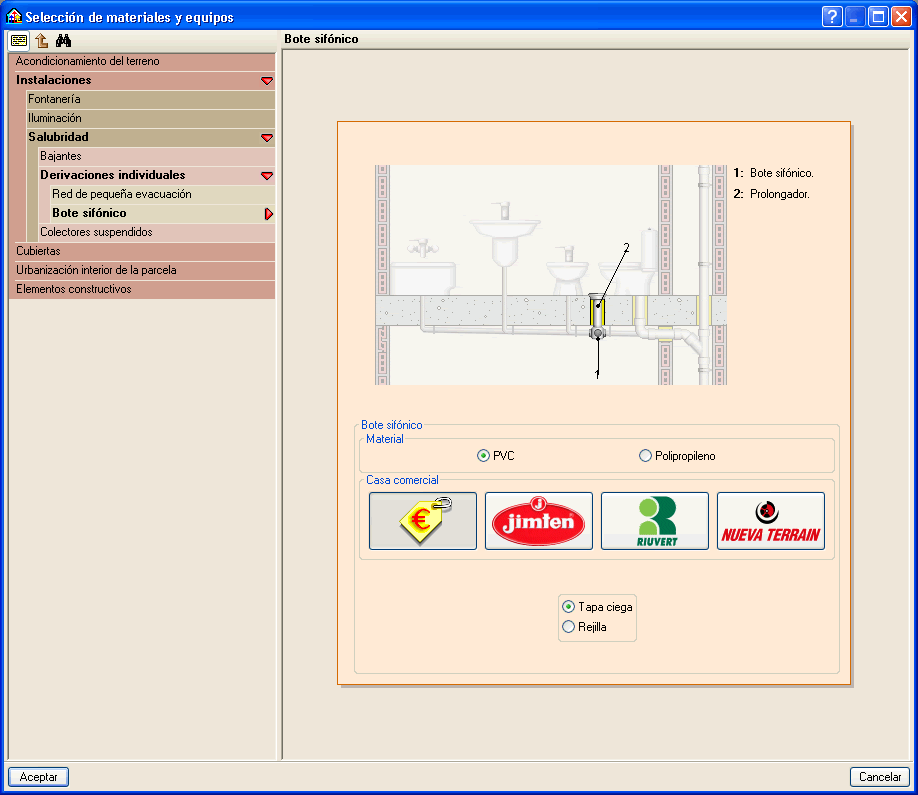Select Red de pequeña evacuación
This screenshot has height=795, width=918.
coord(163,194)
